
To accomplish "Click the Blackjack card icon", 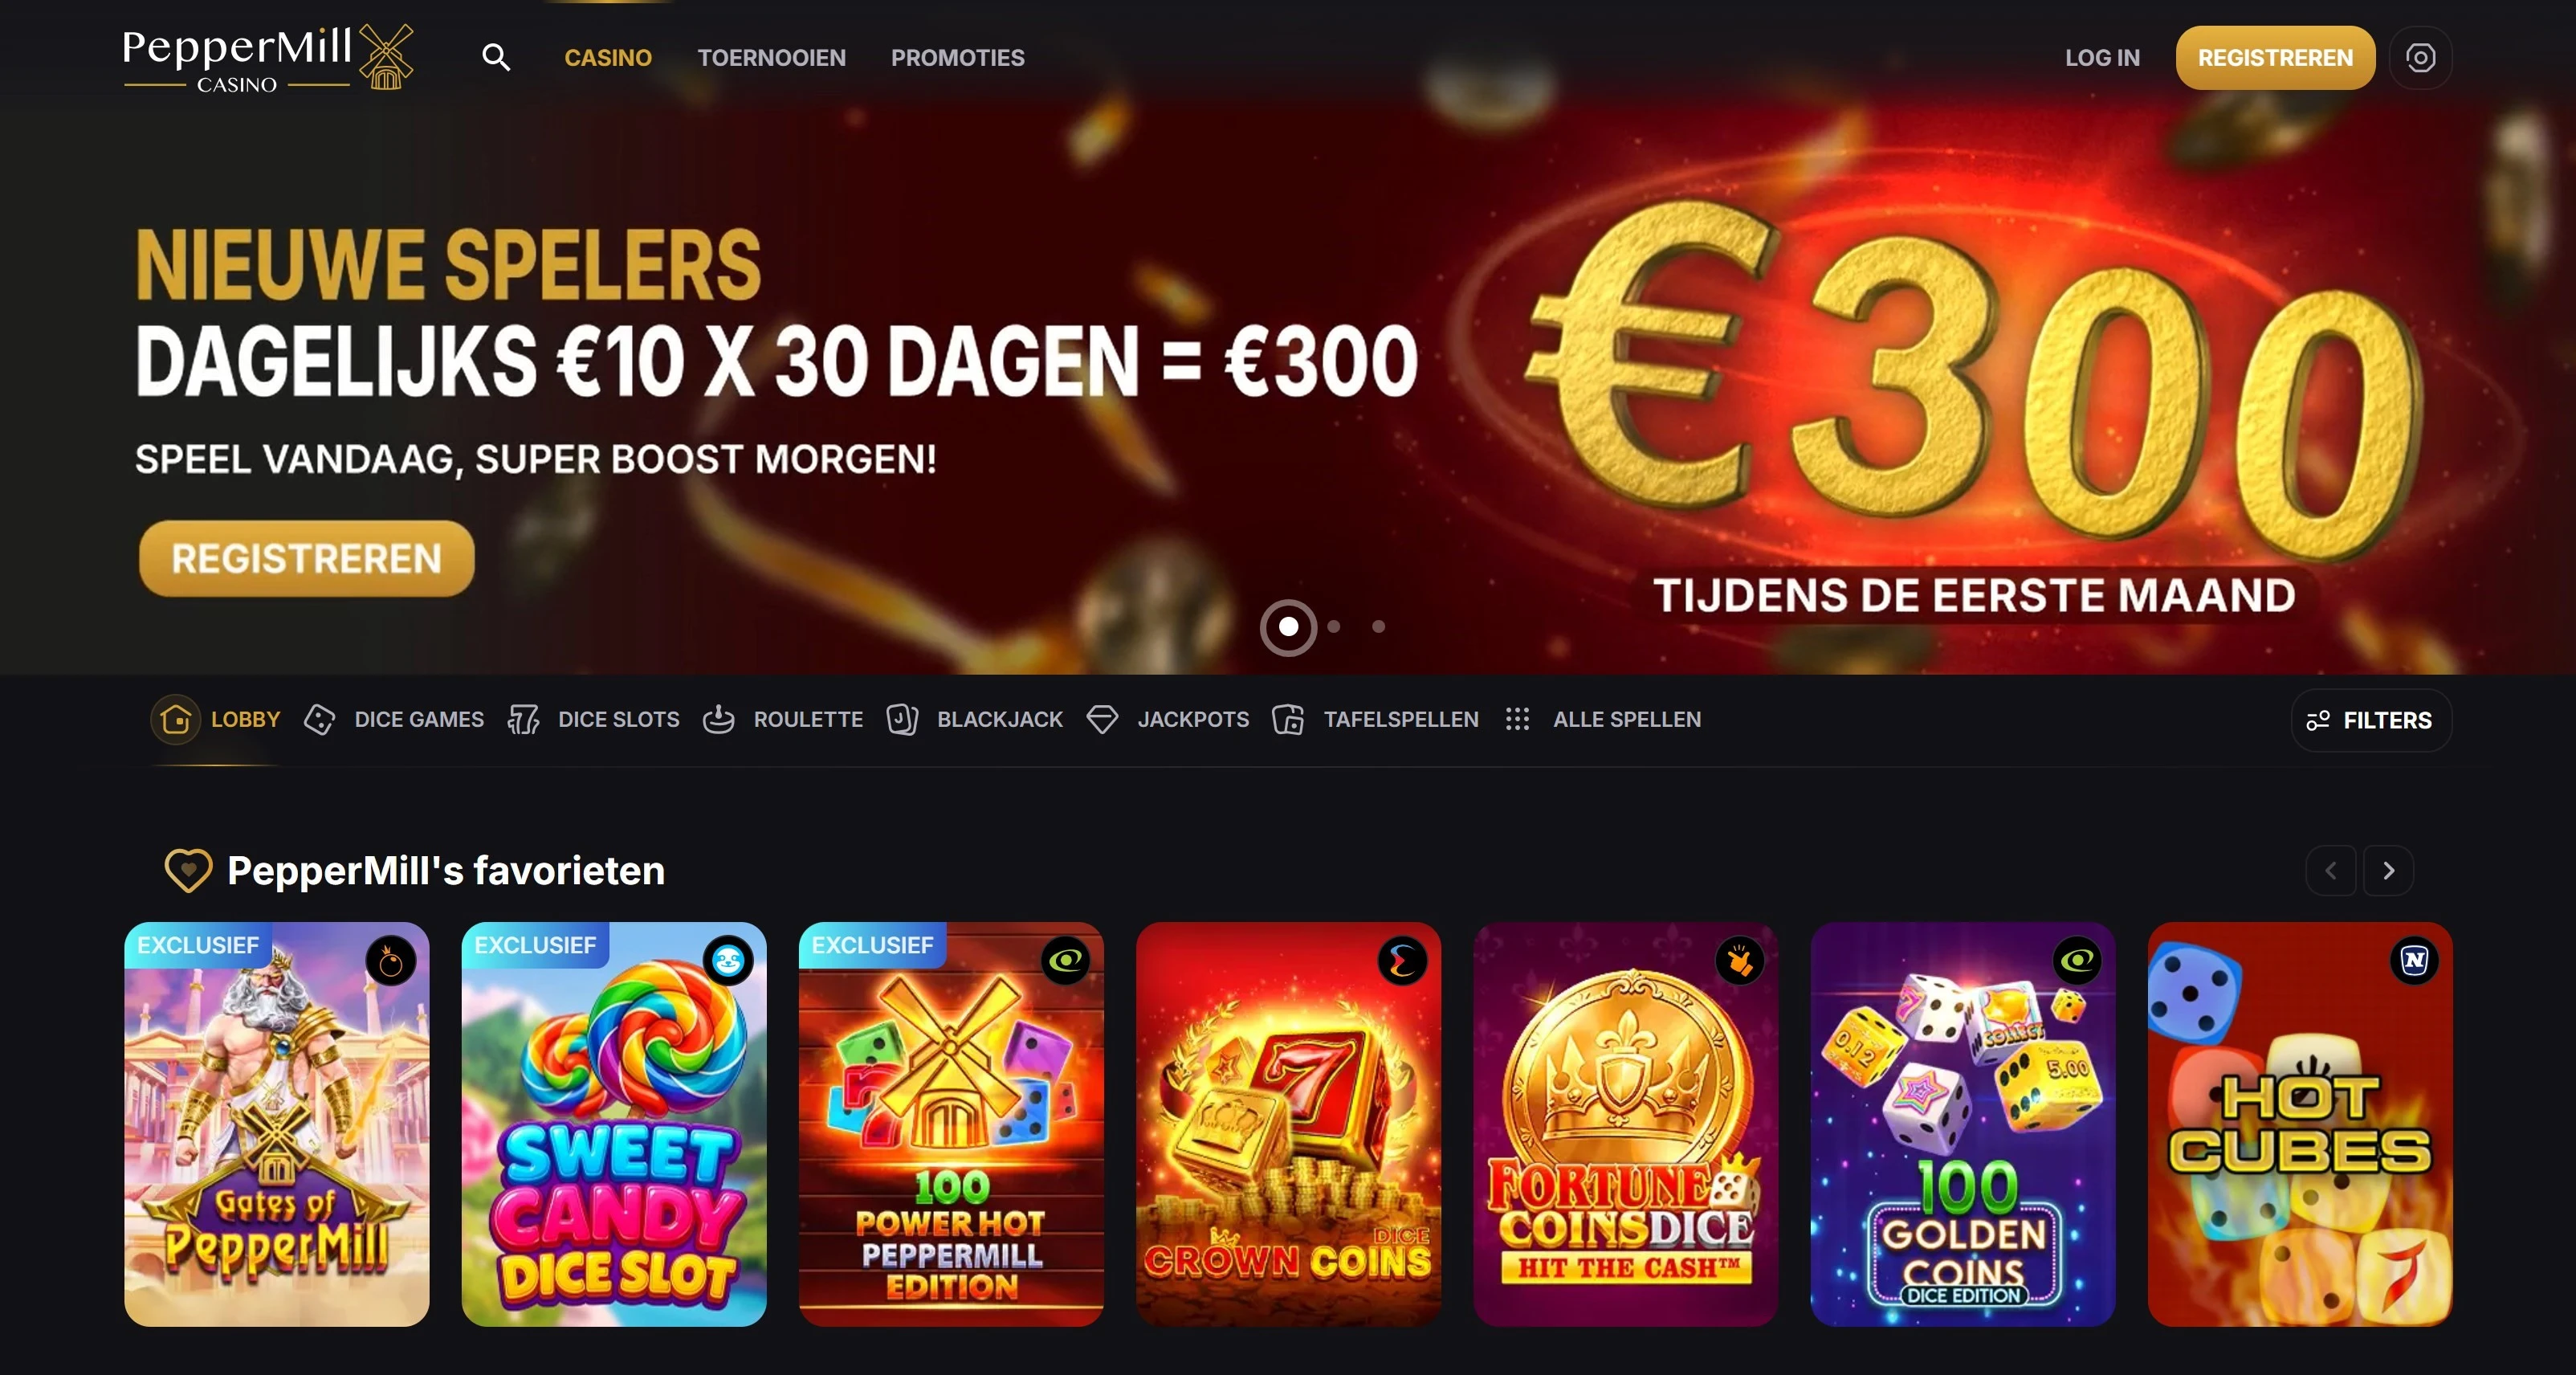I will (902, 719).
